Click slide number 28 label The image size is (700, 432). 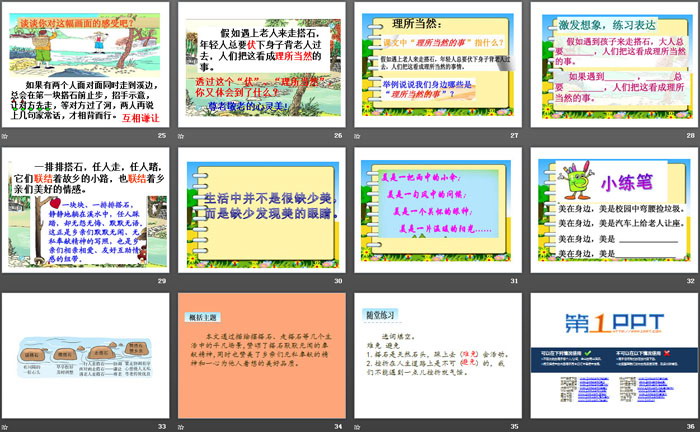(x=691, y=136)
